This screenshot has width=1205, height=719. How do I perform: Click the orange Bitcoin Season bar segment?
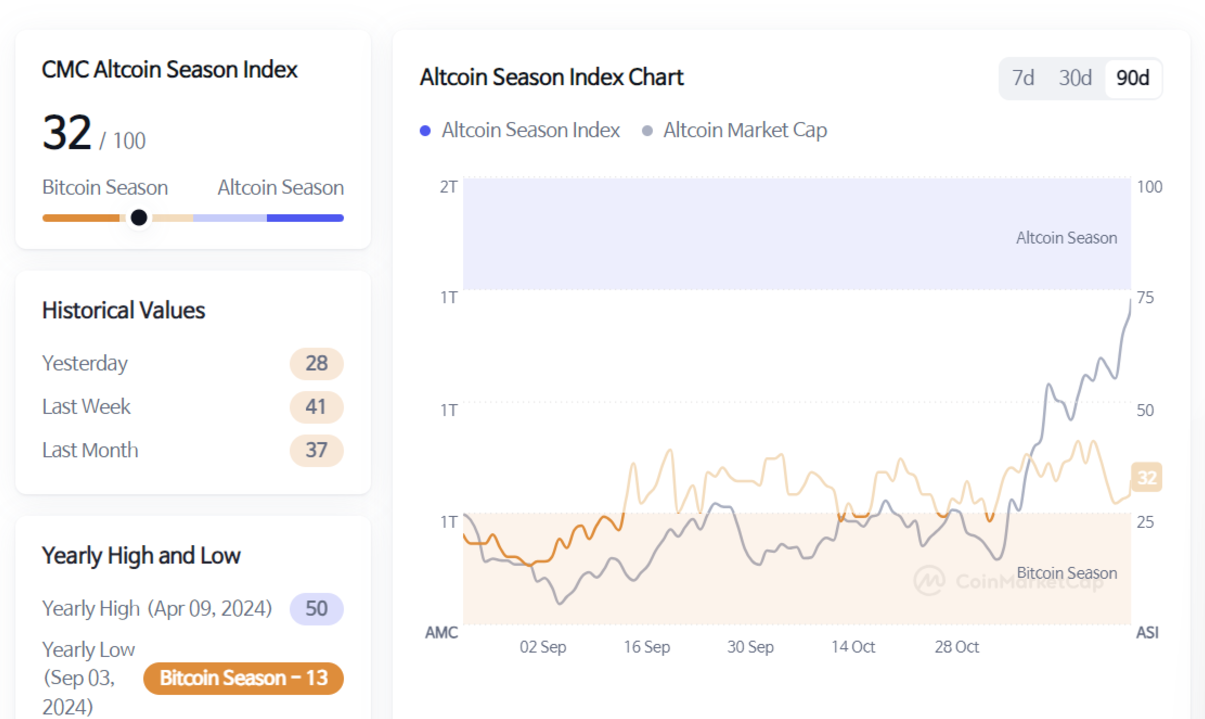click(x=80, y=218)
